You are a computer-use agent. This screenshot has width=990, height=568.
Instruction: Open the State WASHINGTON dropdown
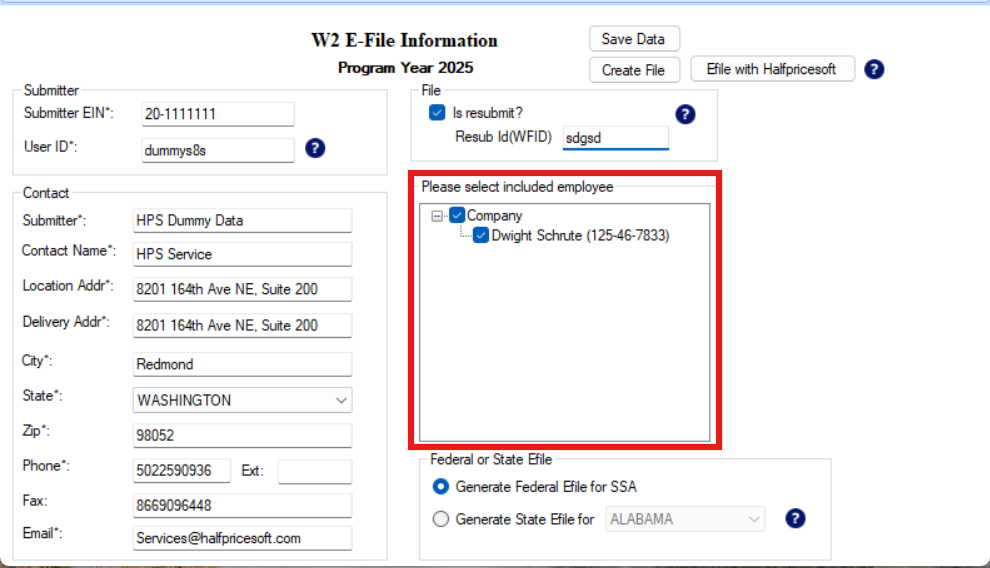click(242, 400)
